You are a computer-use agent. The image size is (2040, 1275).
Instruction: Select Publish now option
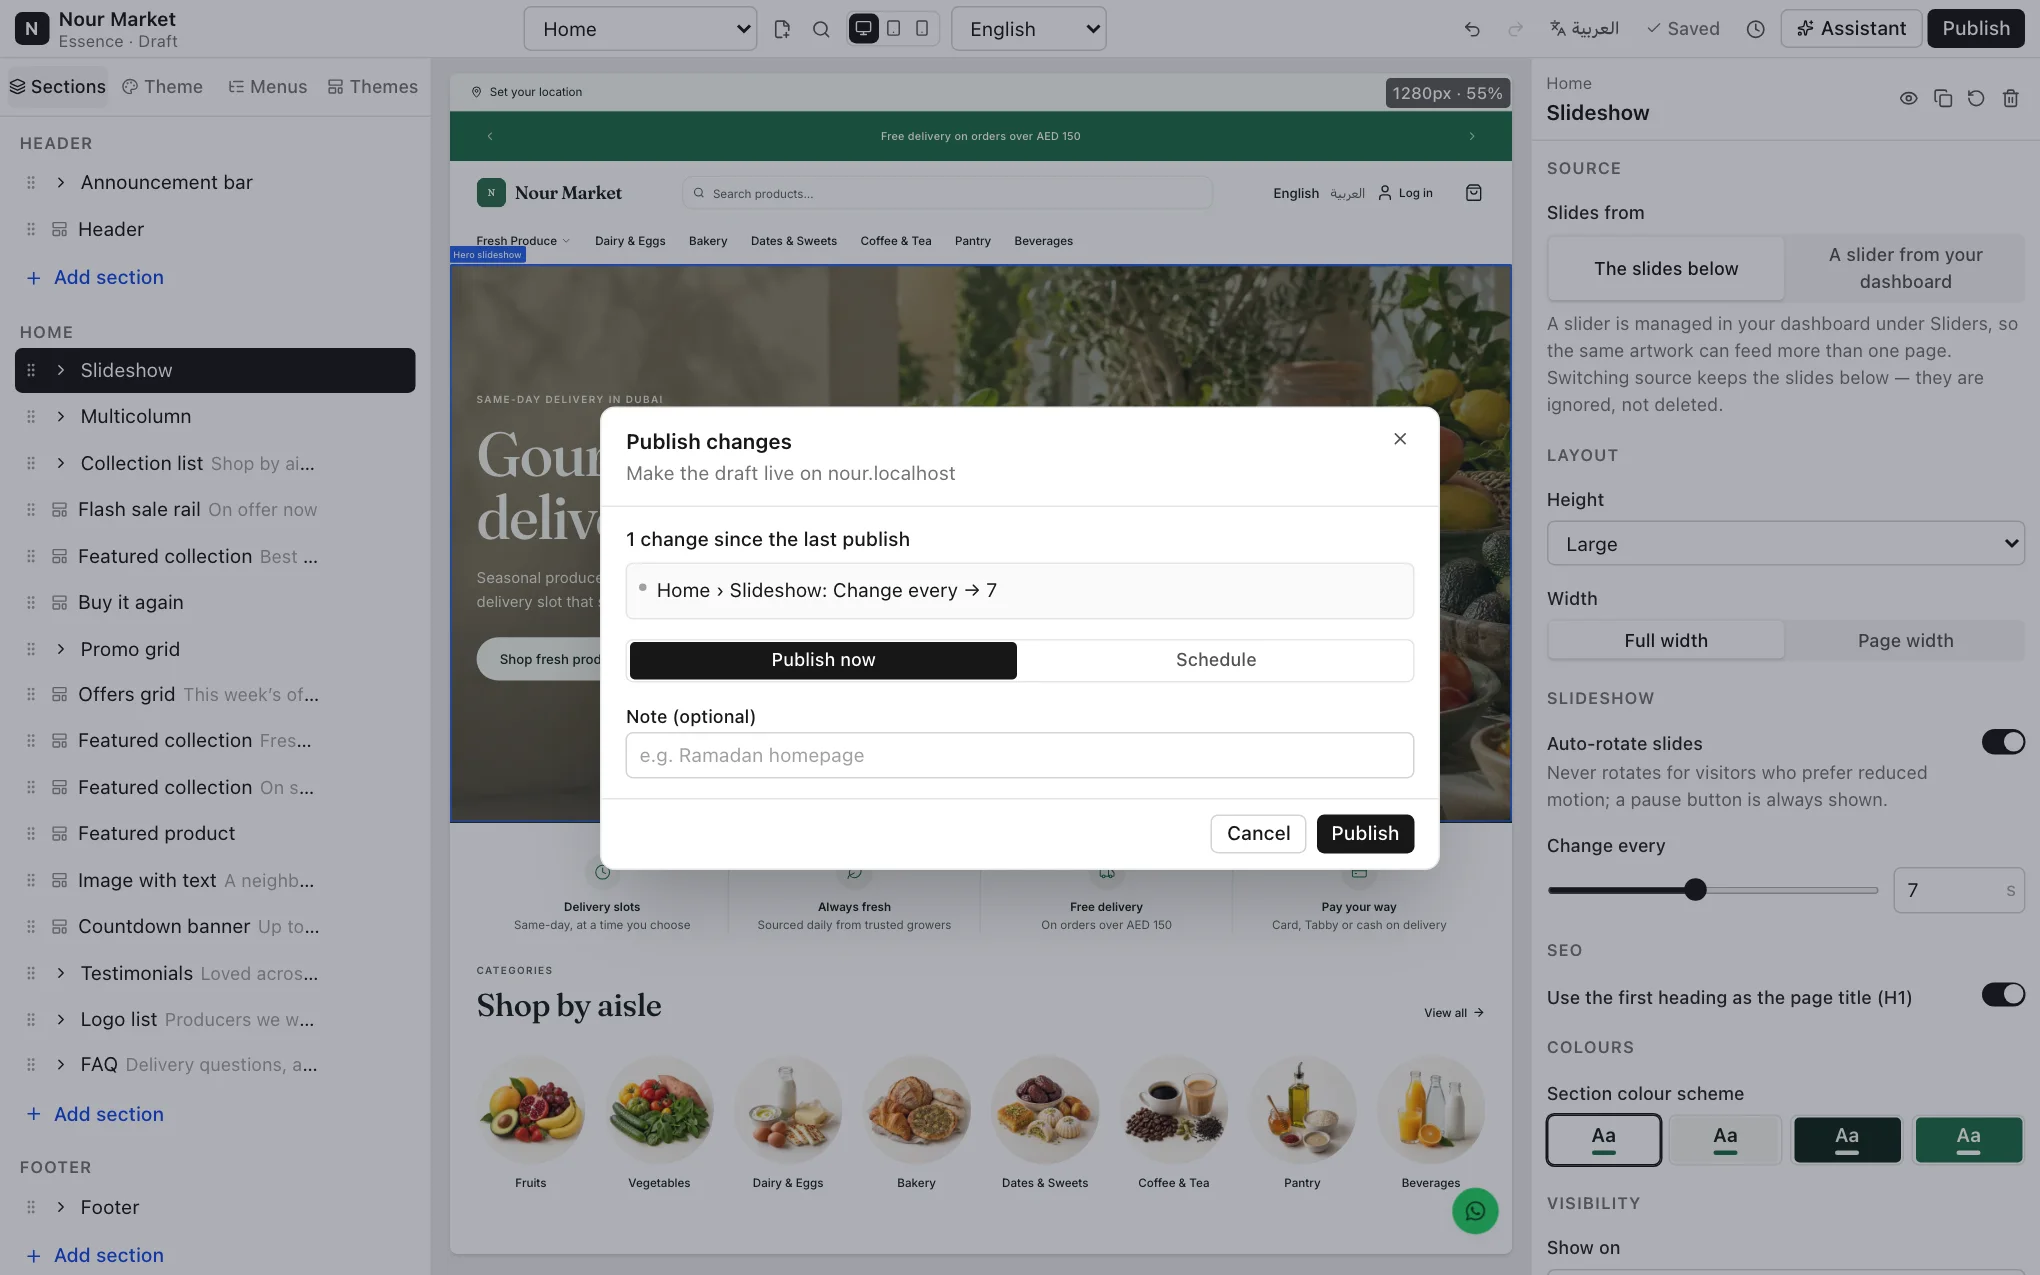point(823,660)
